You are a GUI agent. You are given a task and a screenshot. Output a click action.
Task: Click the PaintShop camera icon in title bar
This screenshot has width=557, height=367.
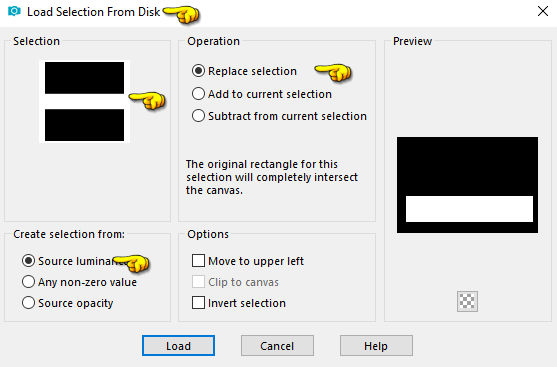[14, 11]
